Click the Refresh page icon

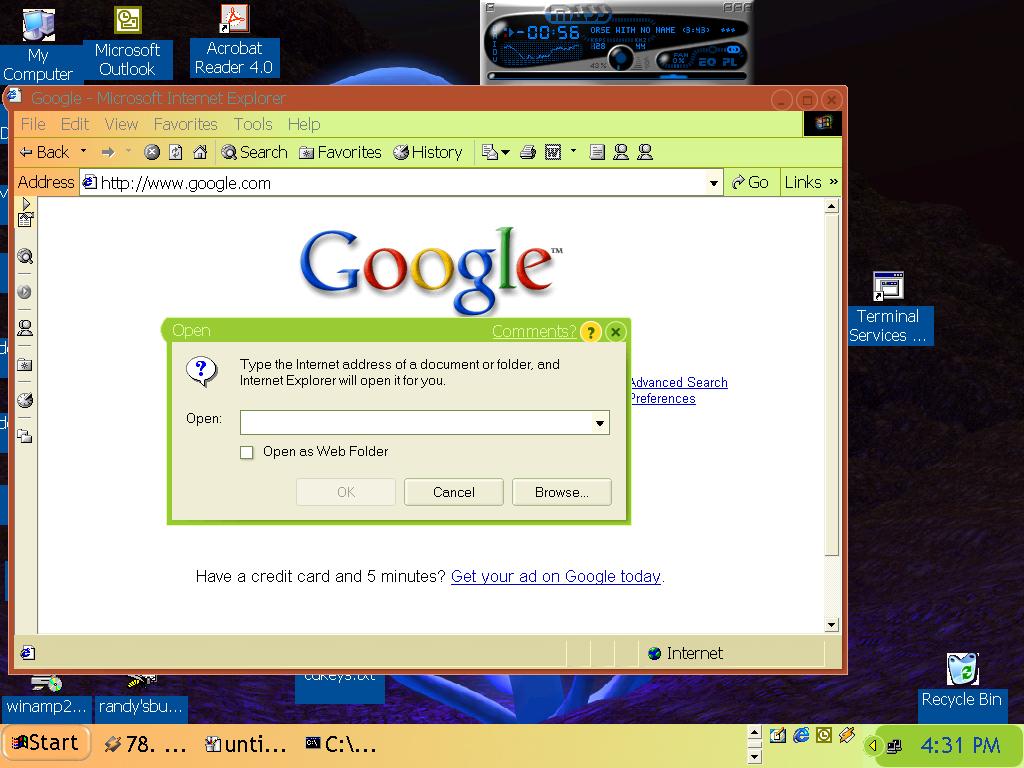[176, 153]
